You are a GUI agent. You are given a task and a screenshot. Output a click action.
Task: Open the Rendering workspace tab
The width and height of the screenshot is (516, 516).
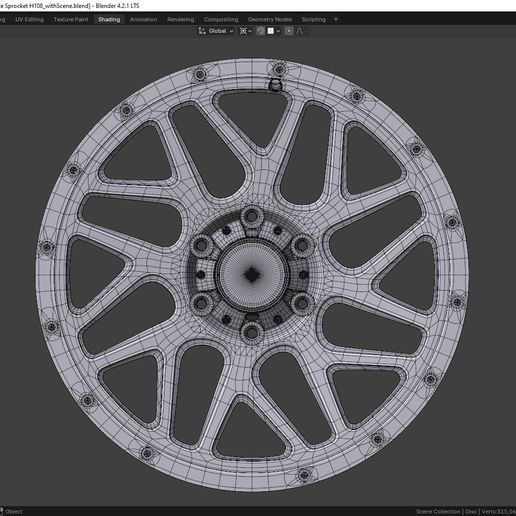180,19
